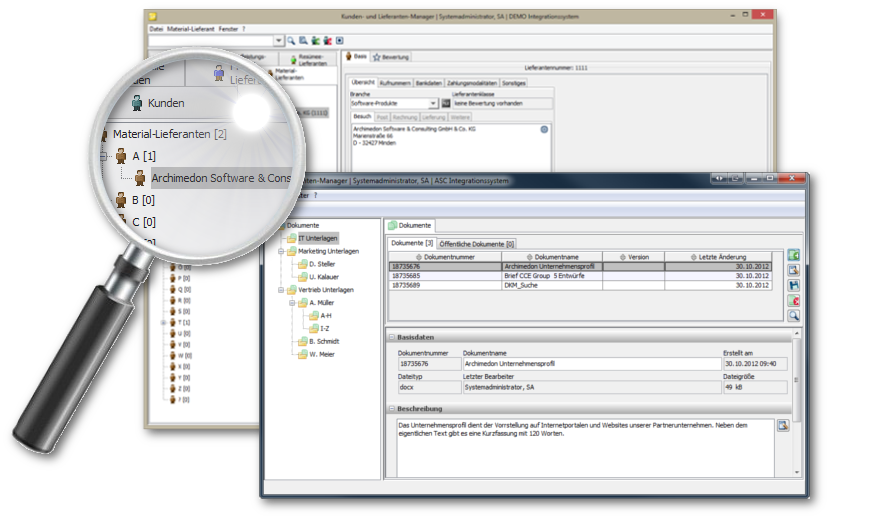Select the Brief CCE Group 5 Entwürfe row
The height and width of the screenshot is (529, 876).
580,277
